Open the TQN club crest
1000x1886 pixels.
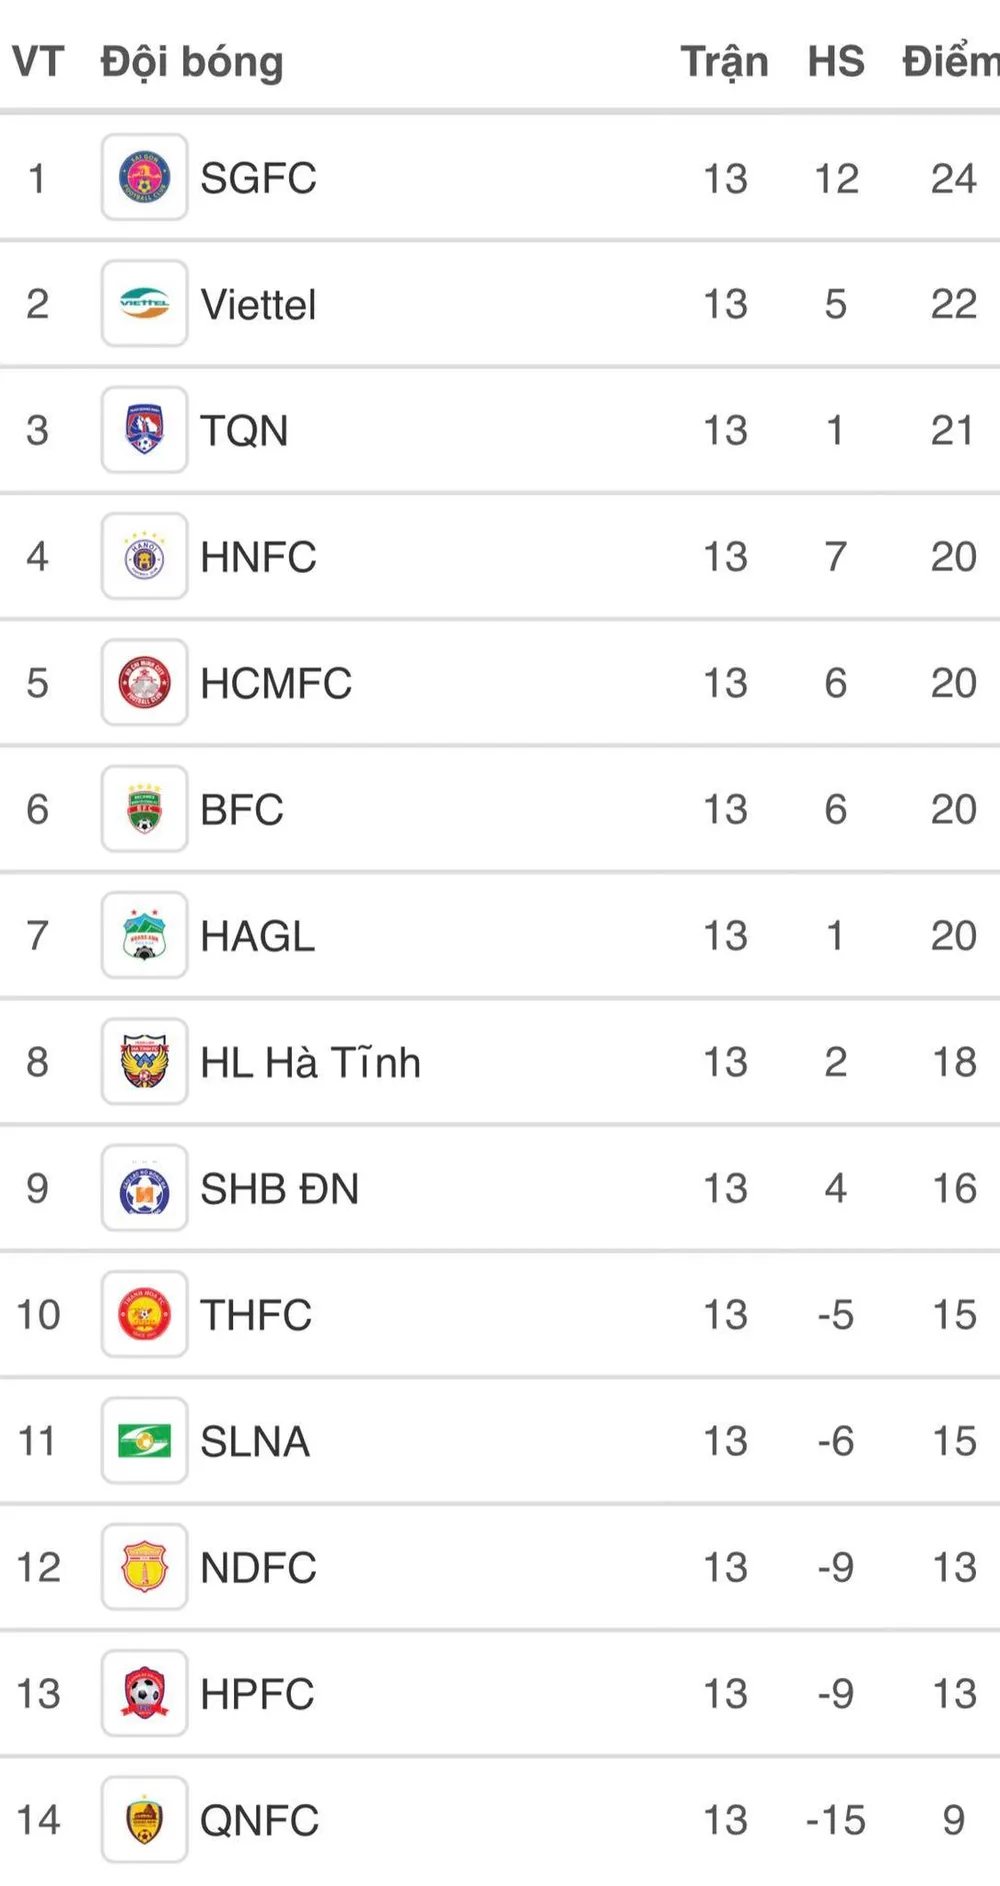click(x=144, y=430)
